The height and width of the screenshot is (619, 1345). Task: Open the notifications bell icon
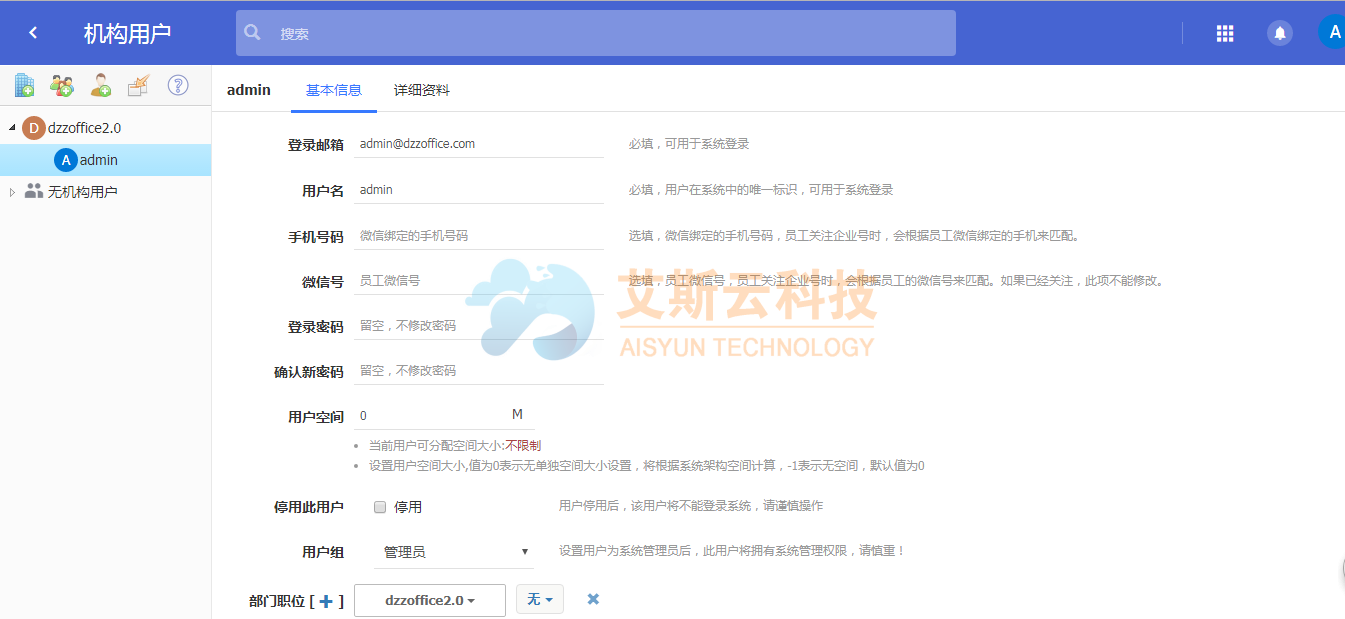(x=1279, y=33)
